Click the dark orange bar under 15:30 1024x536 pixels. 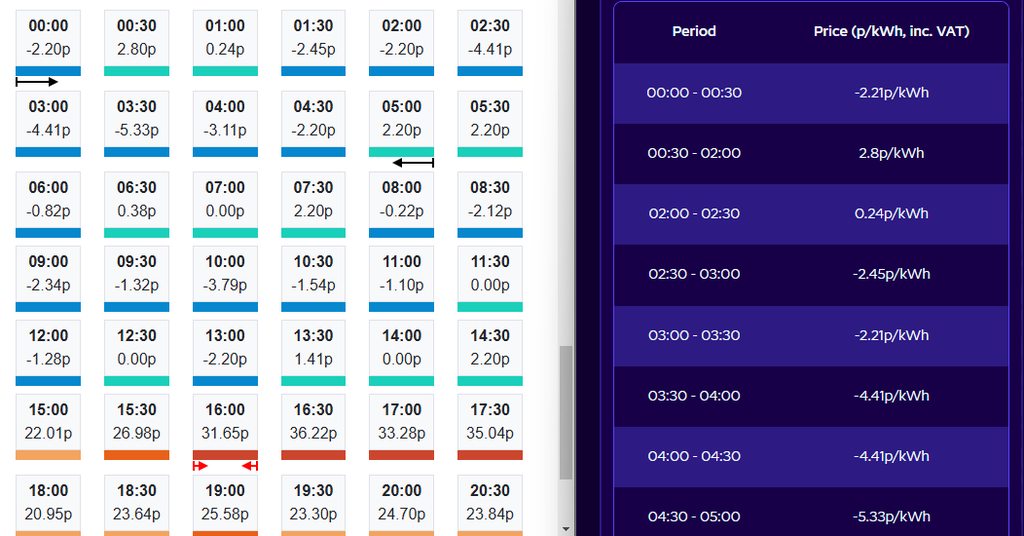point(136,455)
